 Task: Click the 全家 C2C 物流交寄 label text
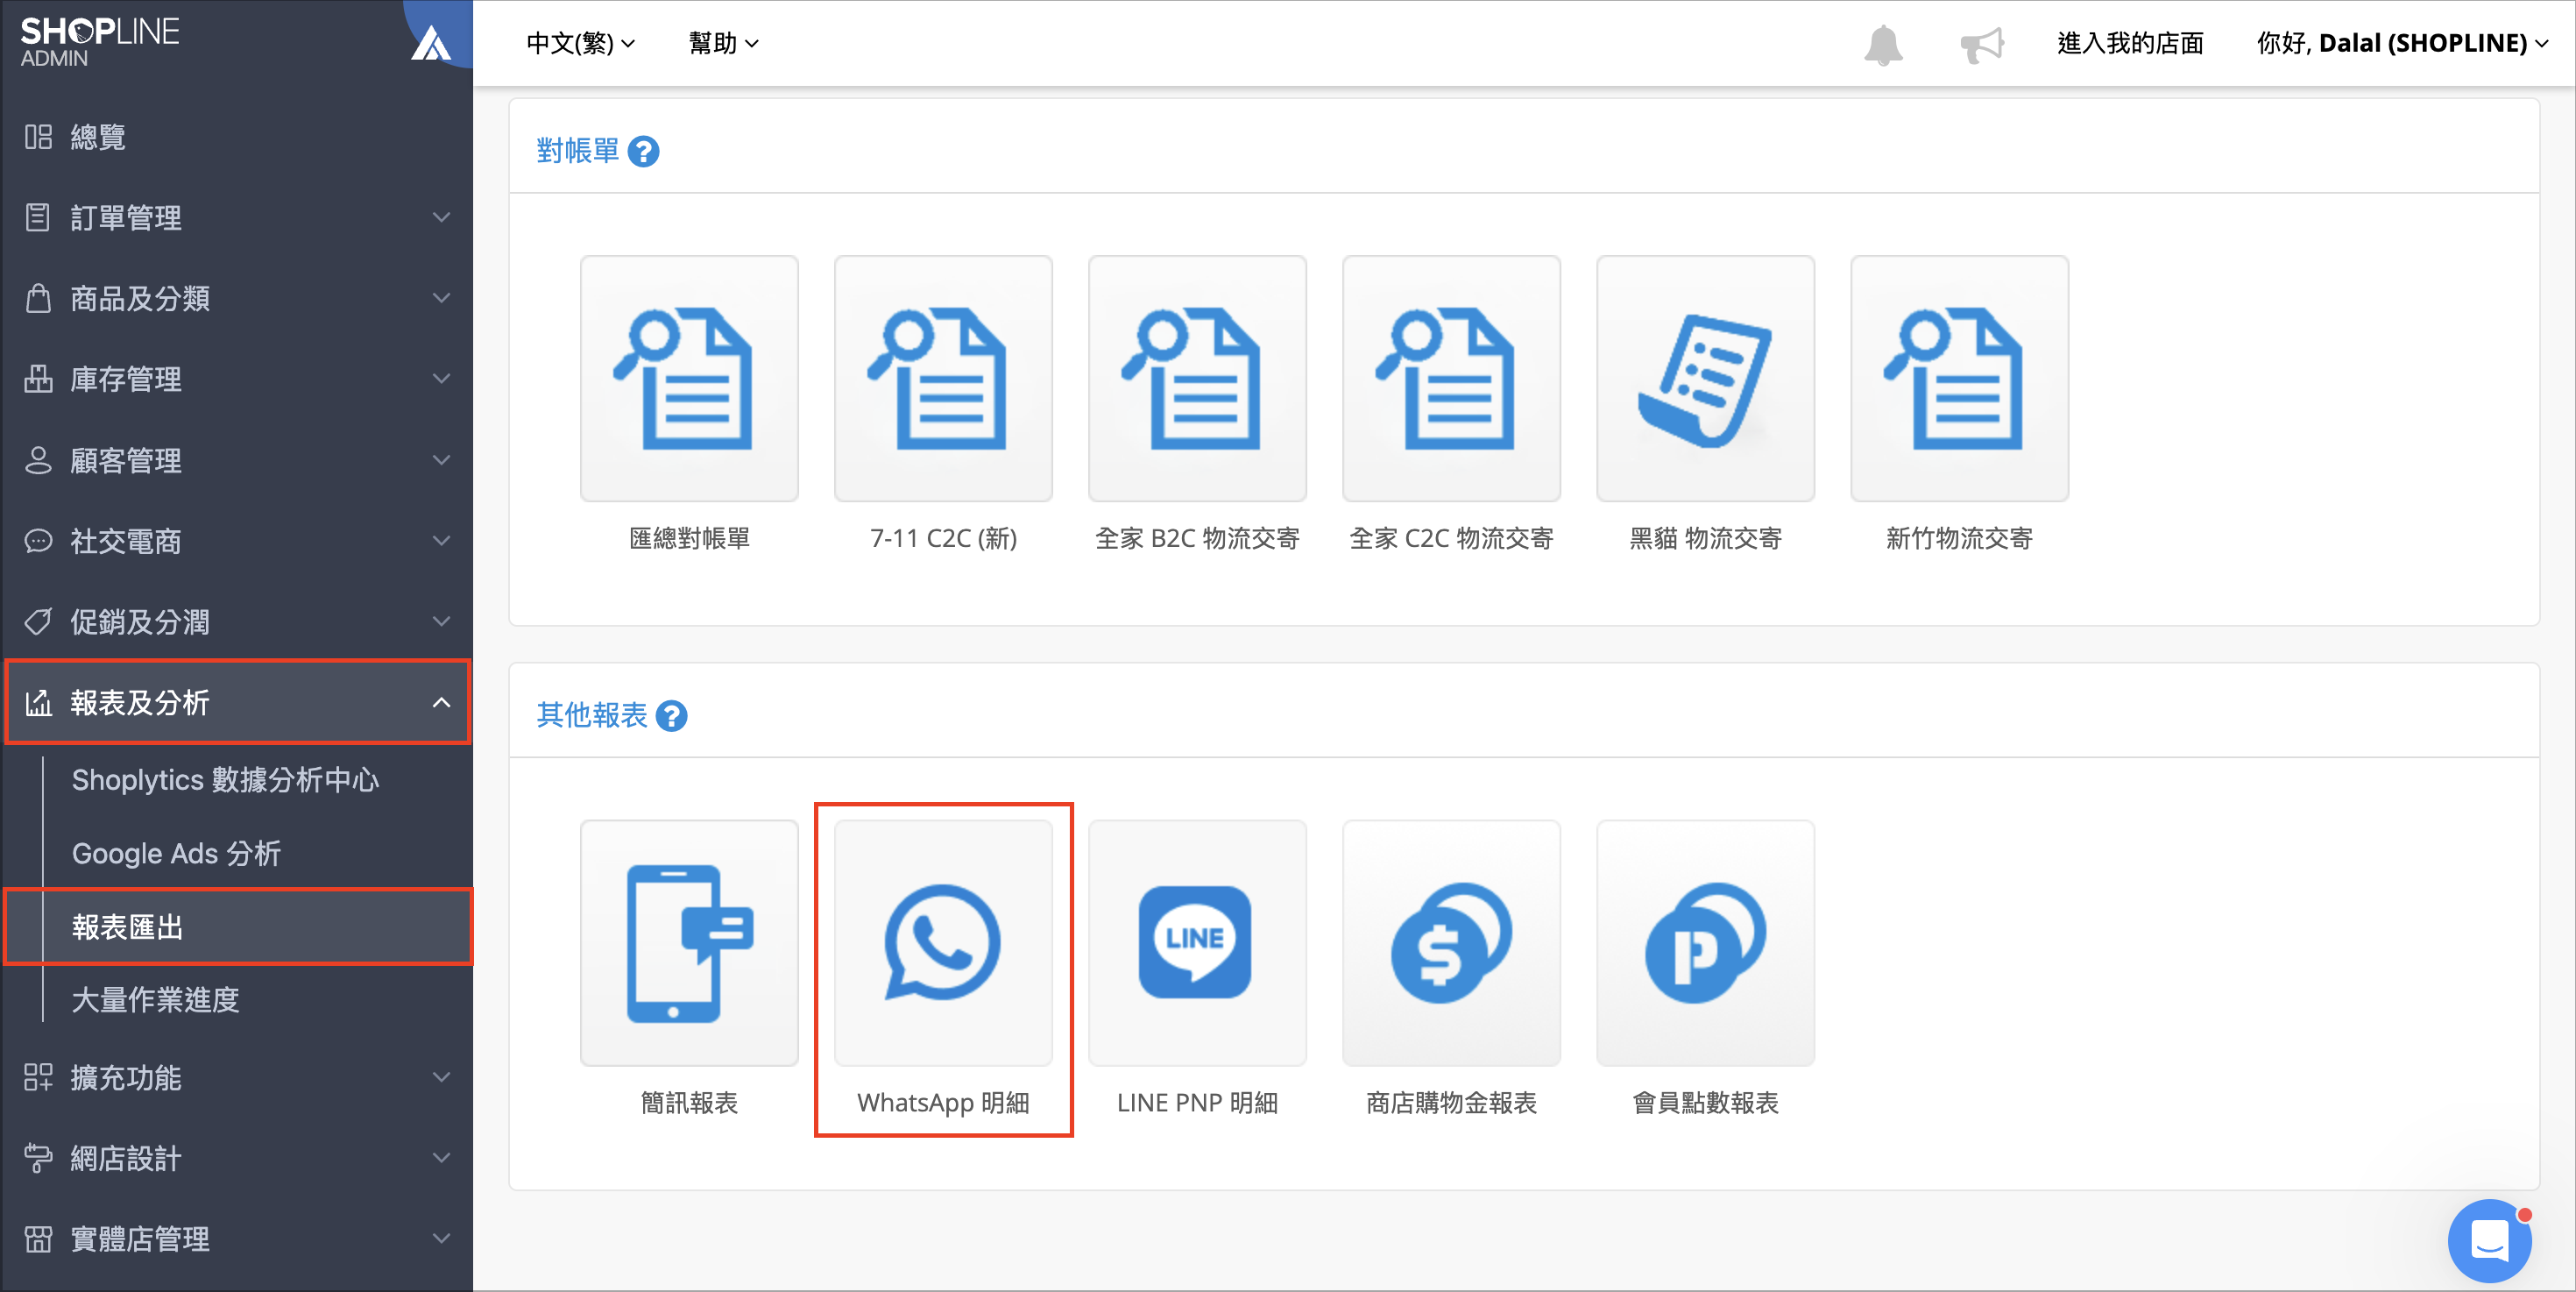click(x=1451, y=538)
